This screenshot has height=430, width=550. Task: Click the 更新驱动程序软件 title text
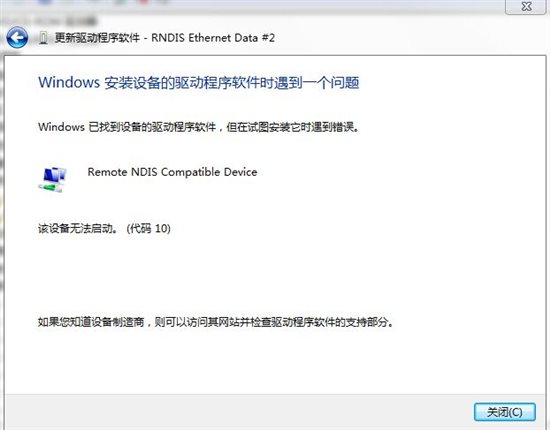(x=97, y=38)
